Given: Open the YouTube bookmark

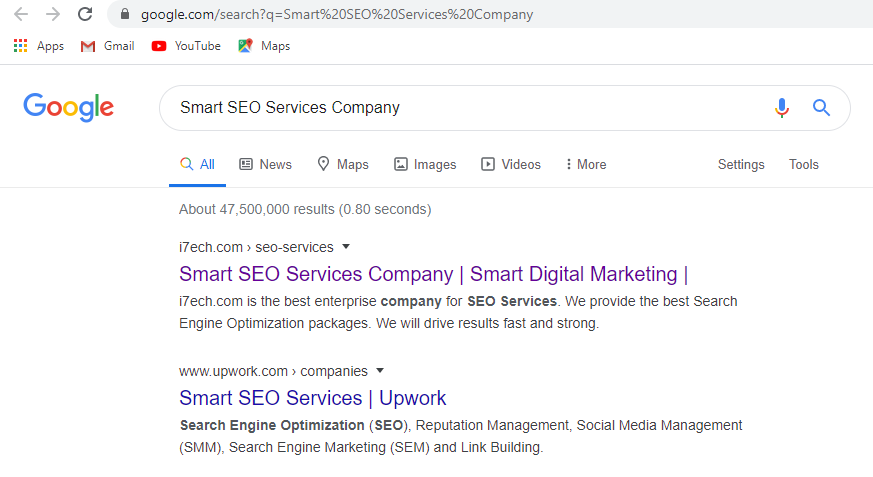Looking at the screenshot, I should [186, 46].
